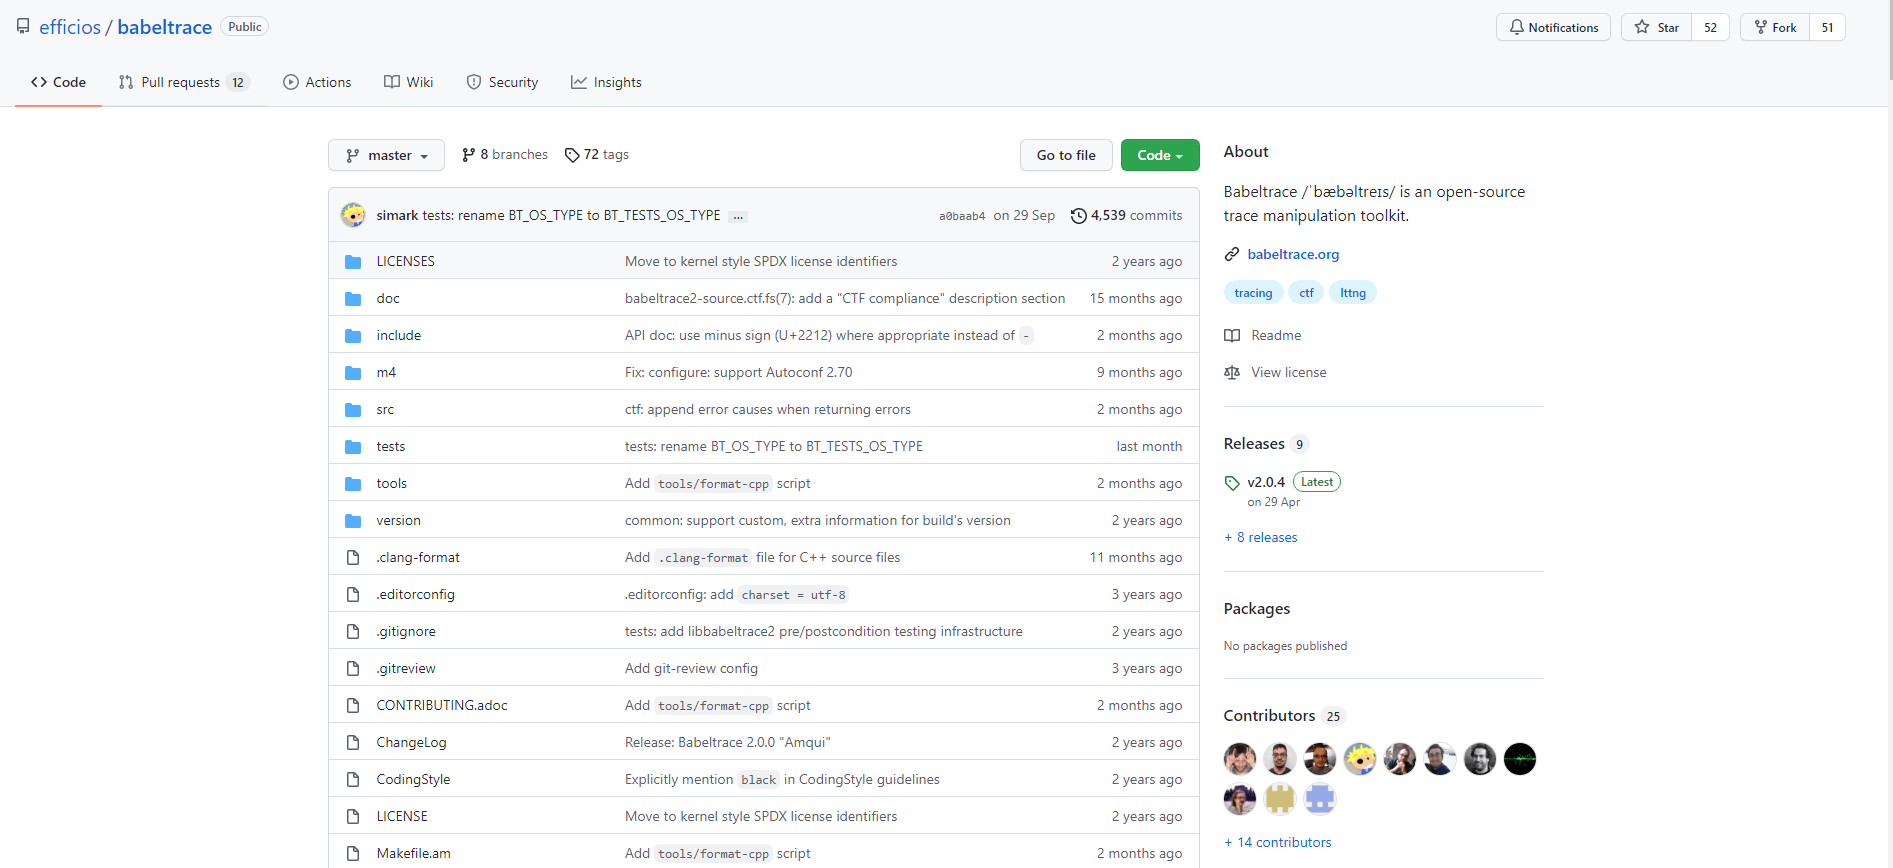The width and height of the screenshot is (1893, 868).
Task: Open the Contributors heading link
Action: pos(1285,716)
